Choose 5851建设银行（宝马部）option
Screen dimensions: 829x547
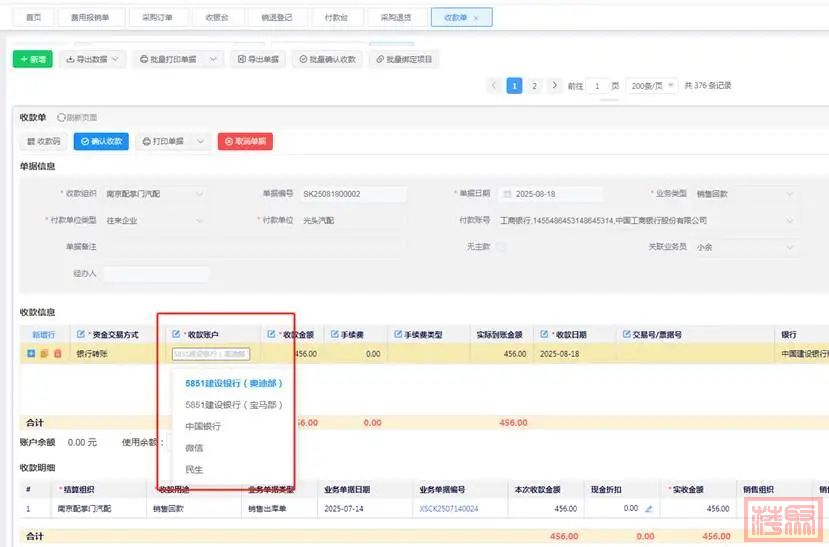coord(234,405)
